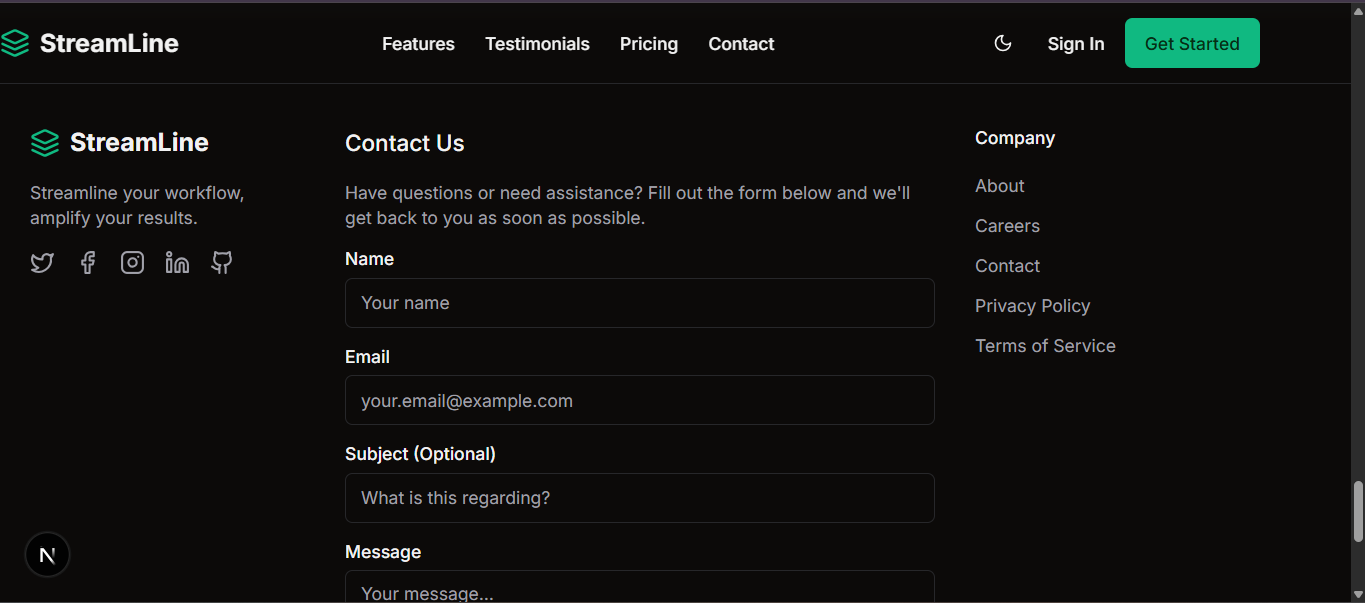1365x603 pixels.
Task: Click the GitHub icon
Action: (222, 263)
